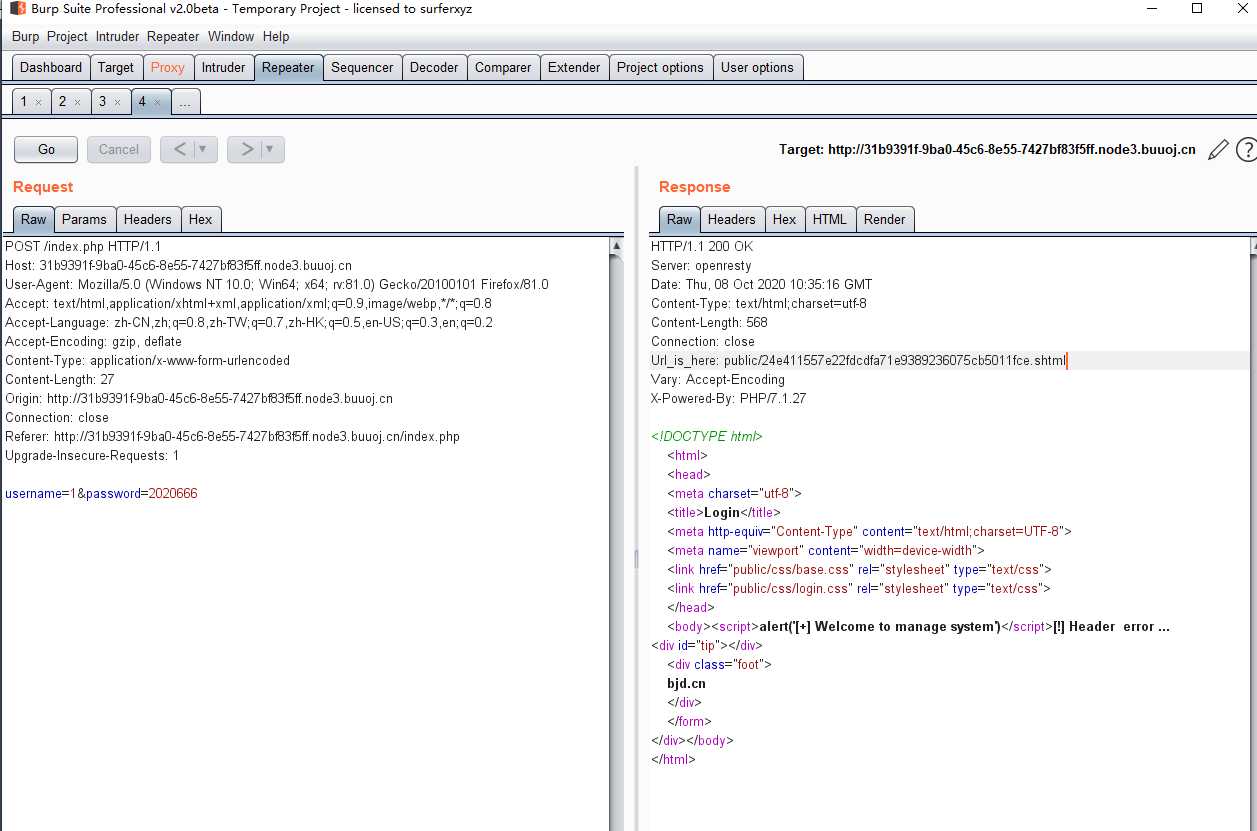Open the forward history dropdown arrow
The image size is (1257, 831).
click(271, 149)
